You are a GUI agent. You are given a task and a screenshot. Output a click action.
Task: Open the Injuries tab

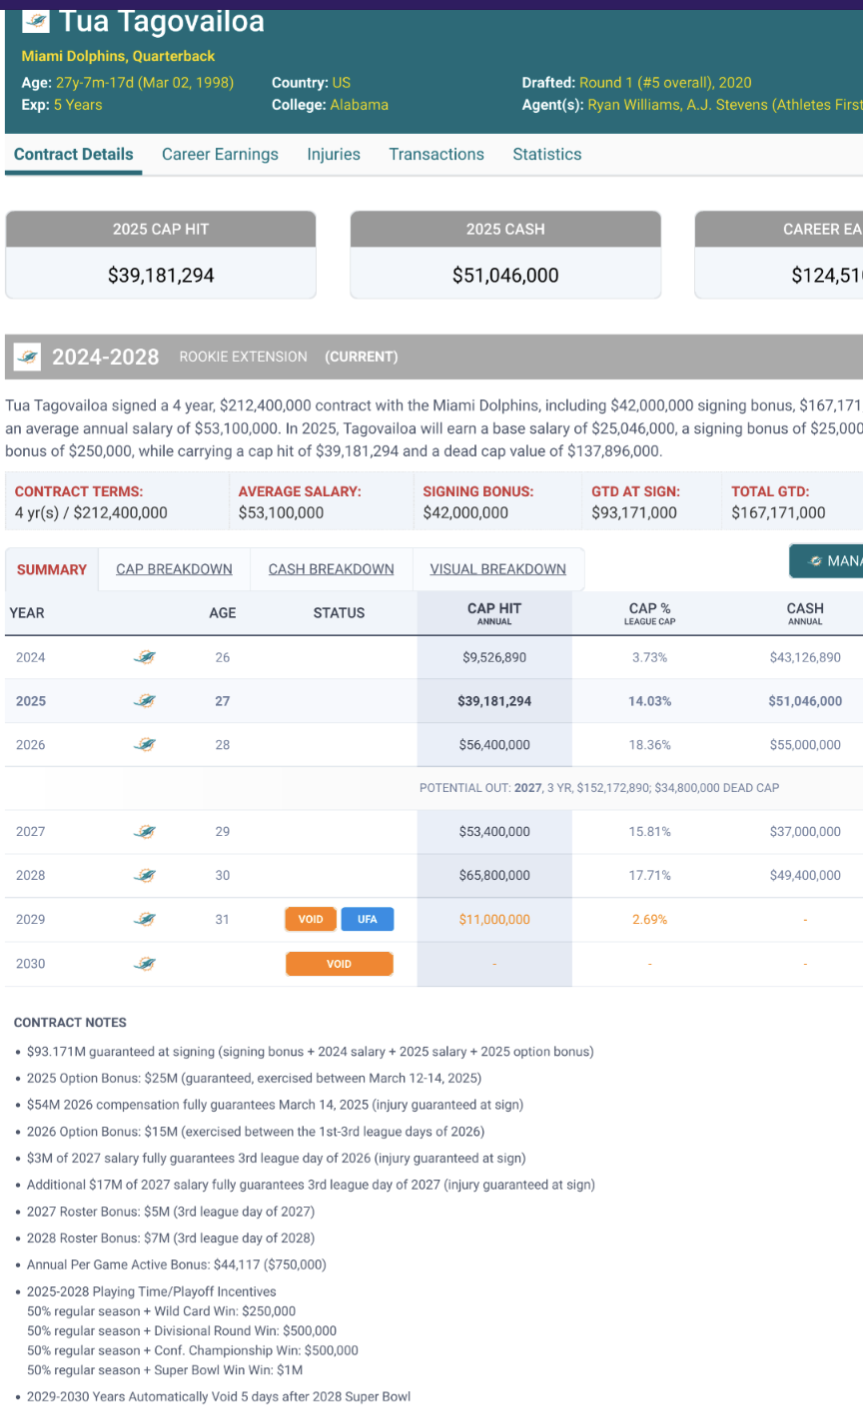pos(333,154)
